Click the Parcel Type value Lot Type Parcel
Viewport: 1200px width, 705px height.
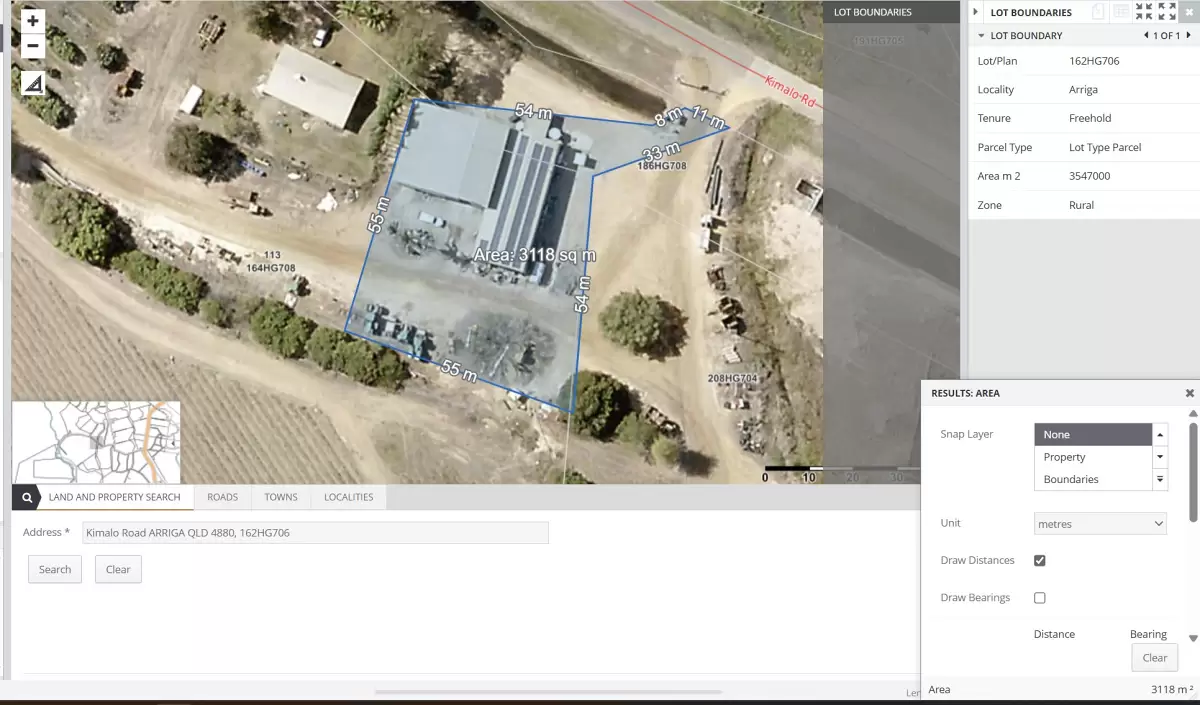coord(1105,147)
